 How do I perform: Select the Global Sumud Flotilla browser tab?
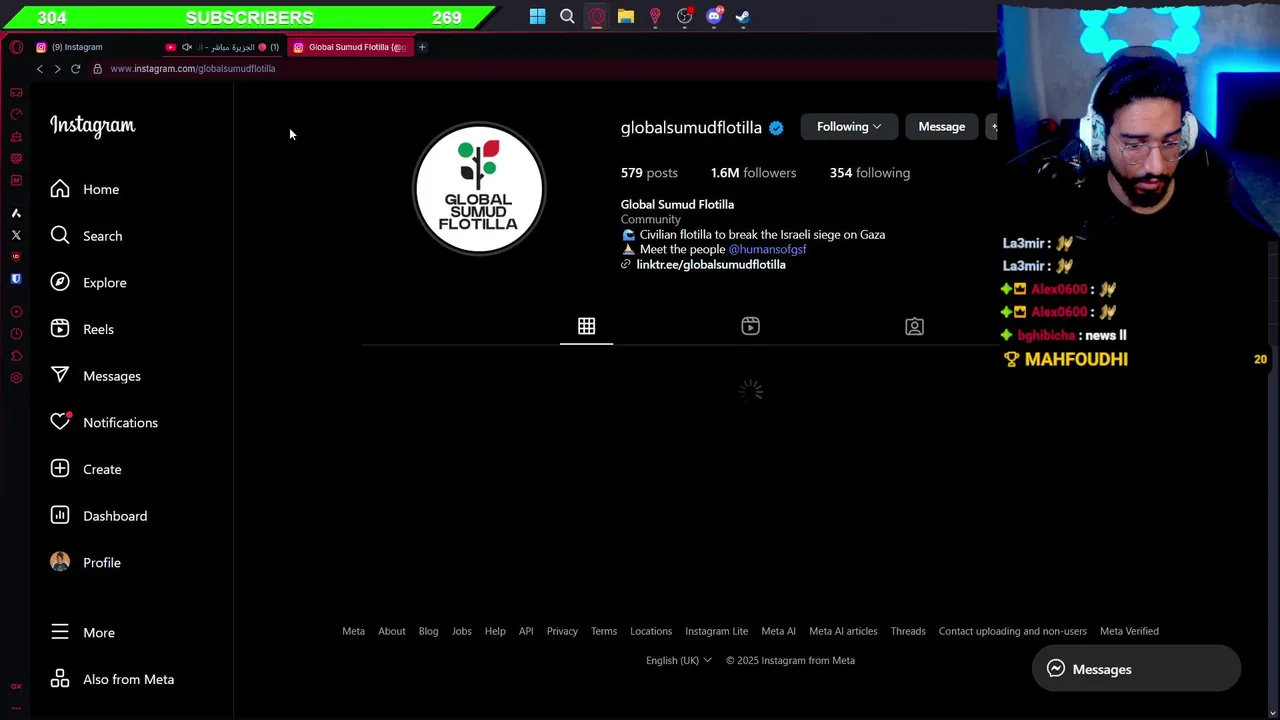tap(350, 47)
